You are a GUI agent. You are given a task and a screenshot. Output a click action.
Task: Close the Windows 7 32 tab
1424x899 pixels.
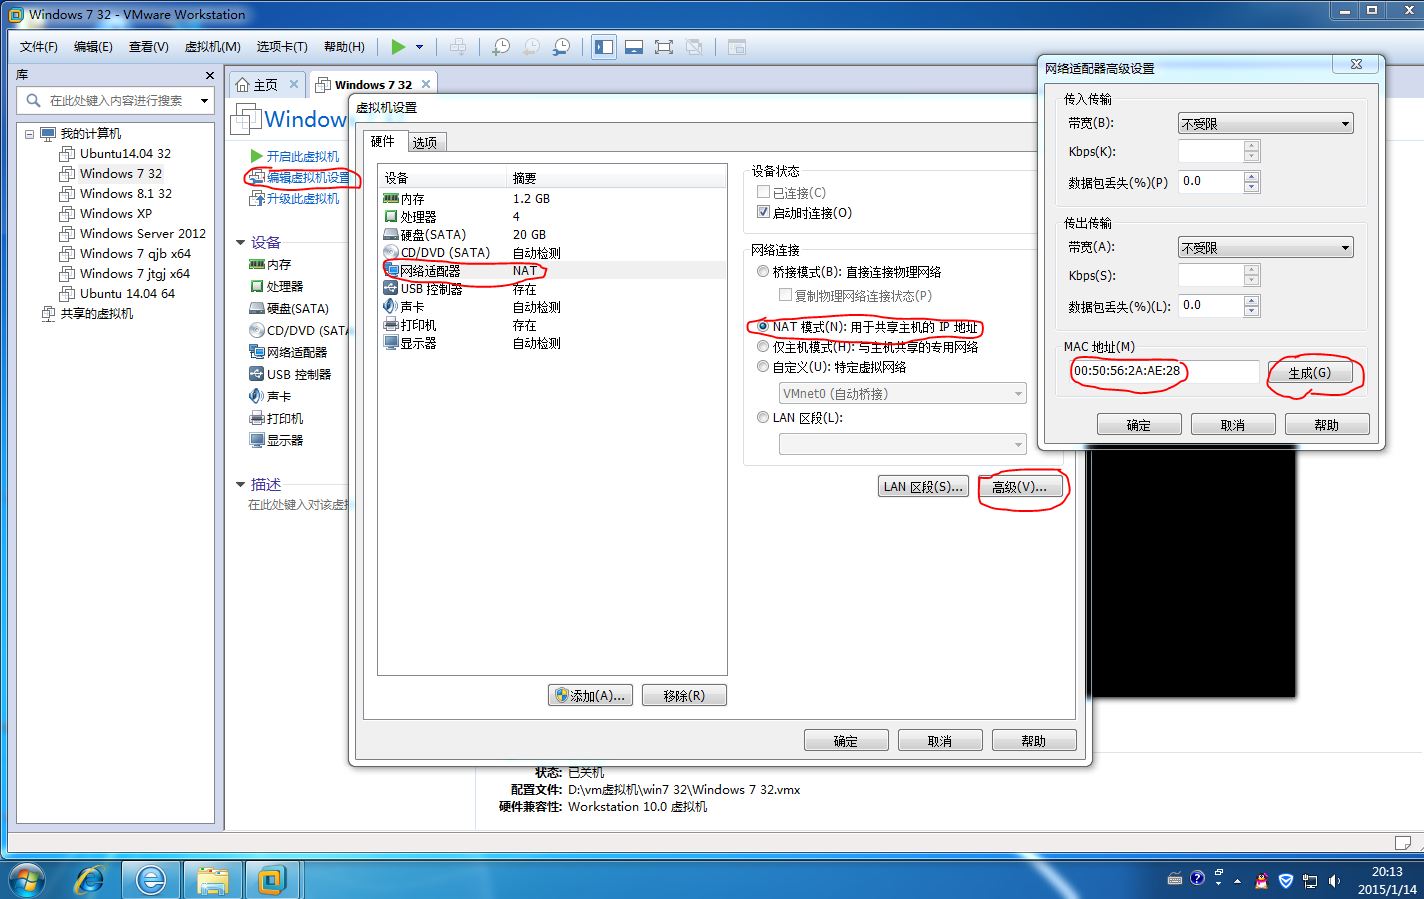426,84
